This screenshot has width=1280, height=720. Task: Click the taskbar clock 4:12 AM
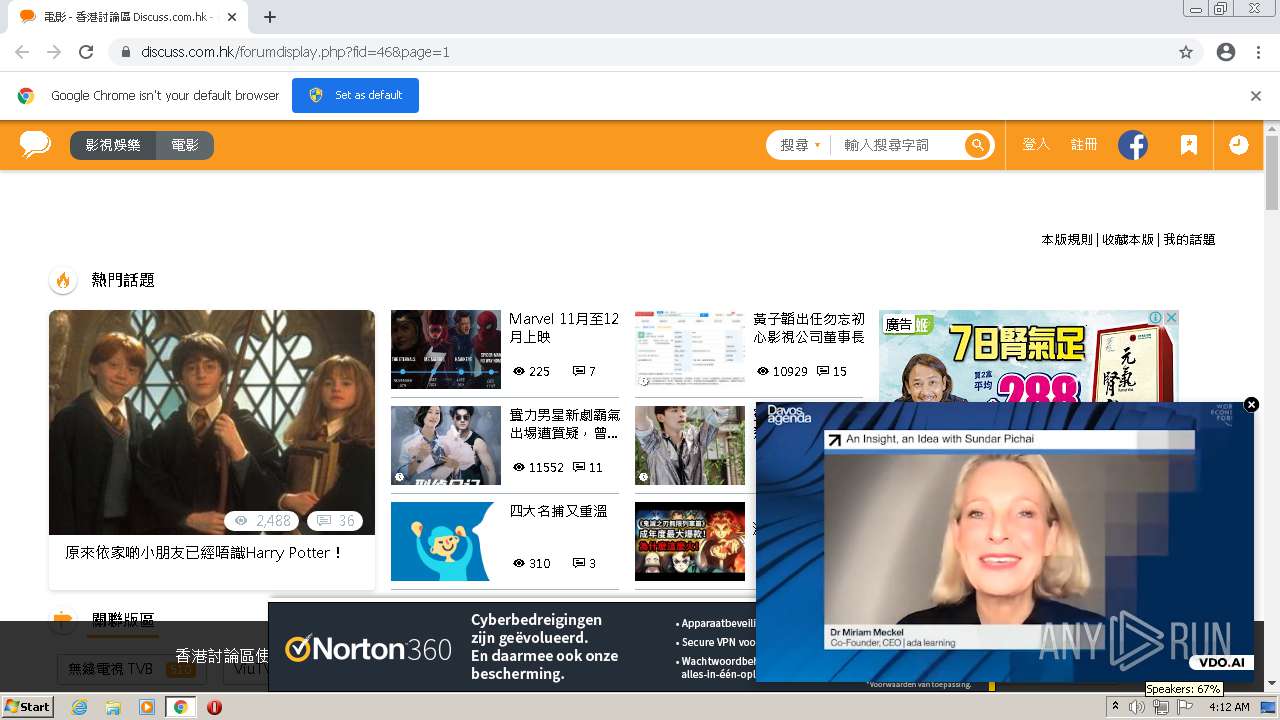pyautogui.click(x=1229, y=707)
